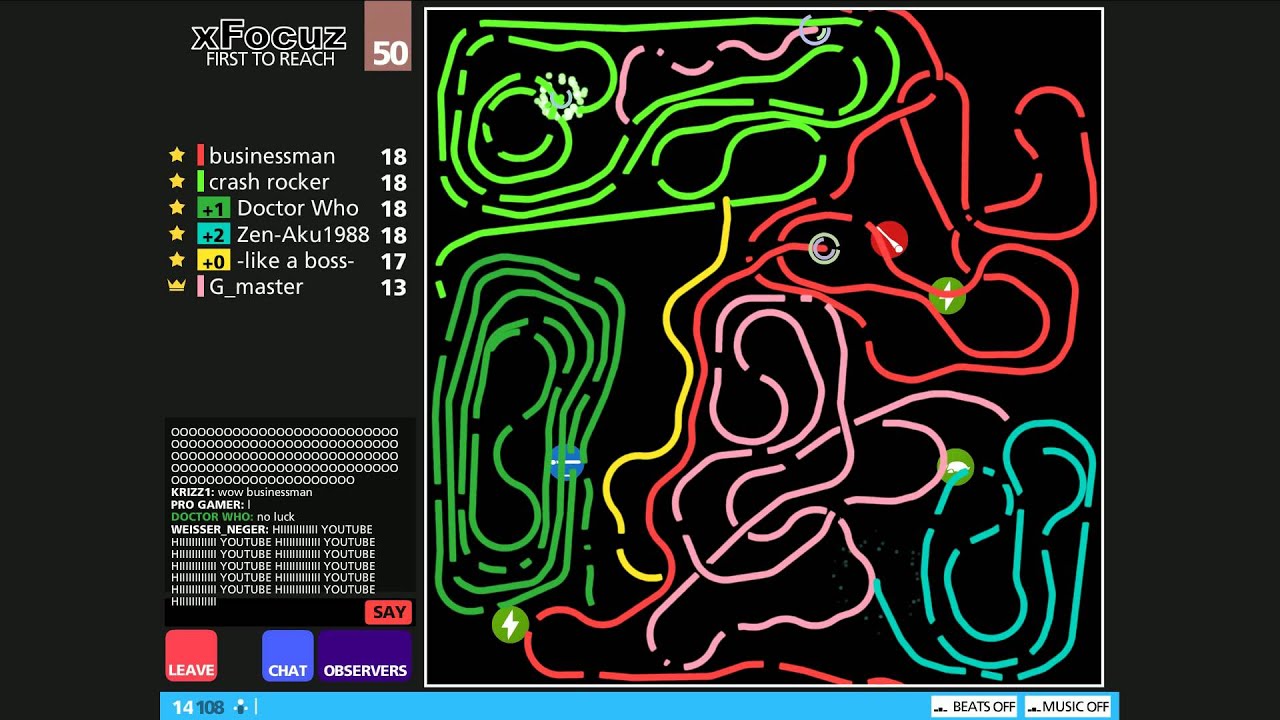Click the star beside businessman
1280x720 pixels.
click(x=177, y=155)
